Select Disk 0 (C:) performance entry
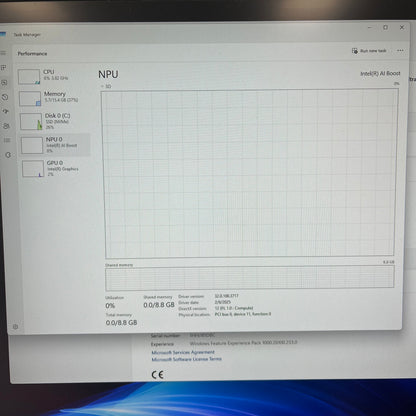The image size is (416, 416). pos(54,121)
